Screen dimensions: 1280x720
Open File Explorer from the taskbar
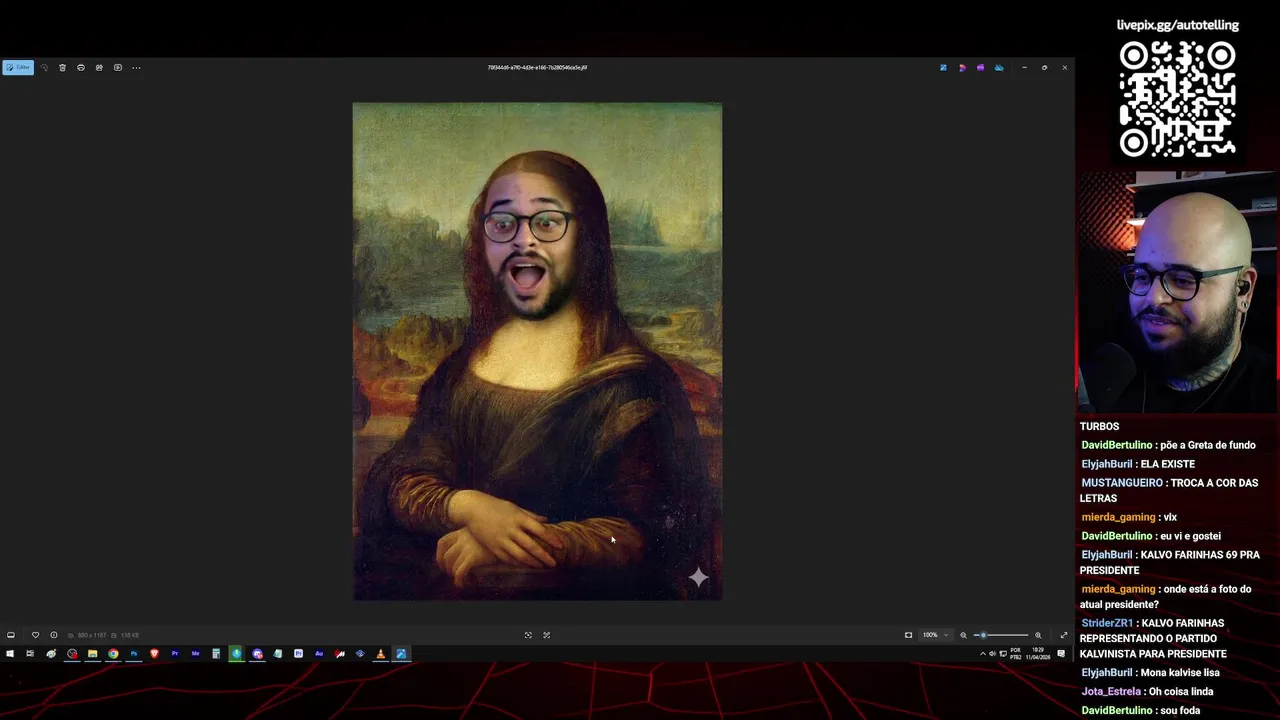point(92,654)
